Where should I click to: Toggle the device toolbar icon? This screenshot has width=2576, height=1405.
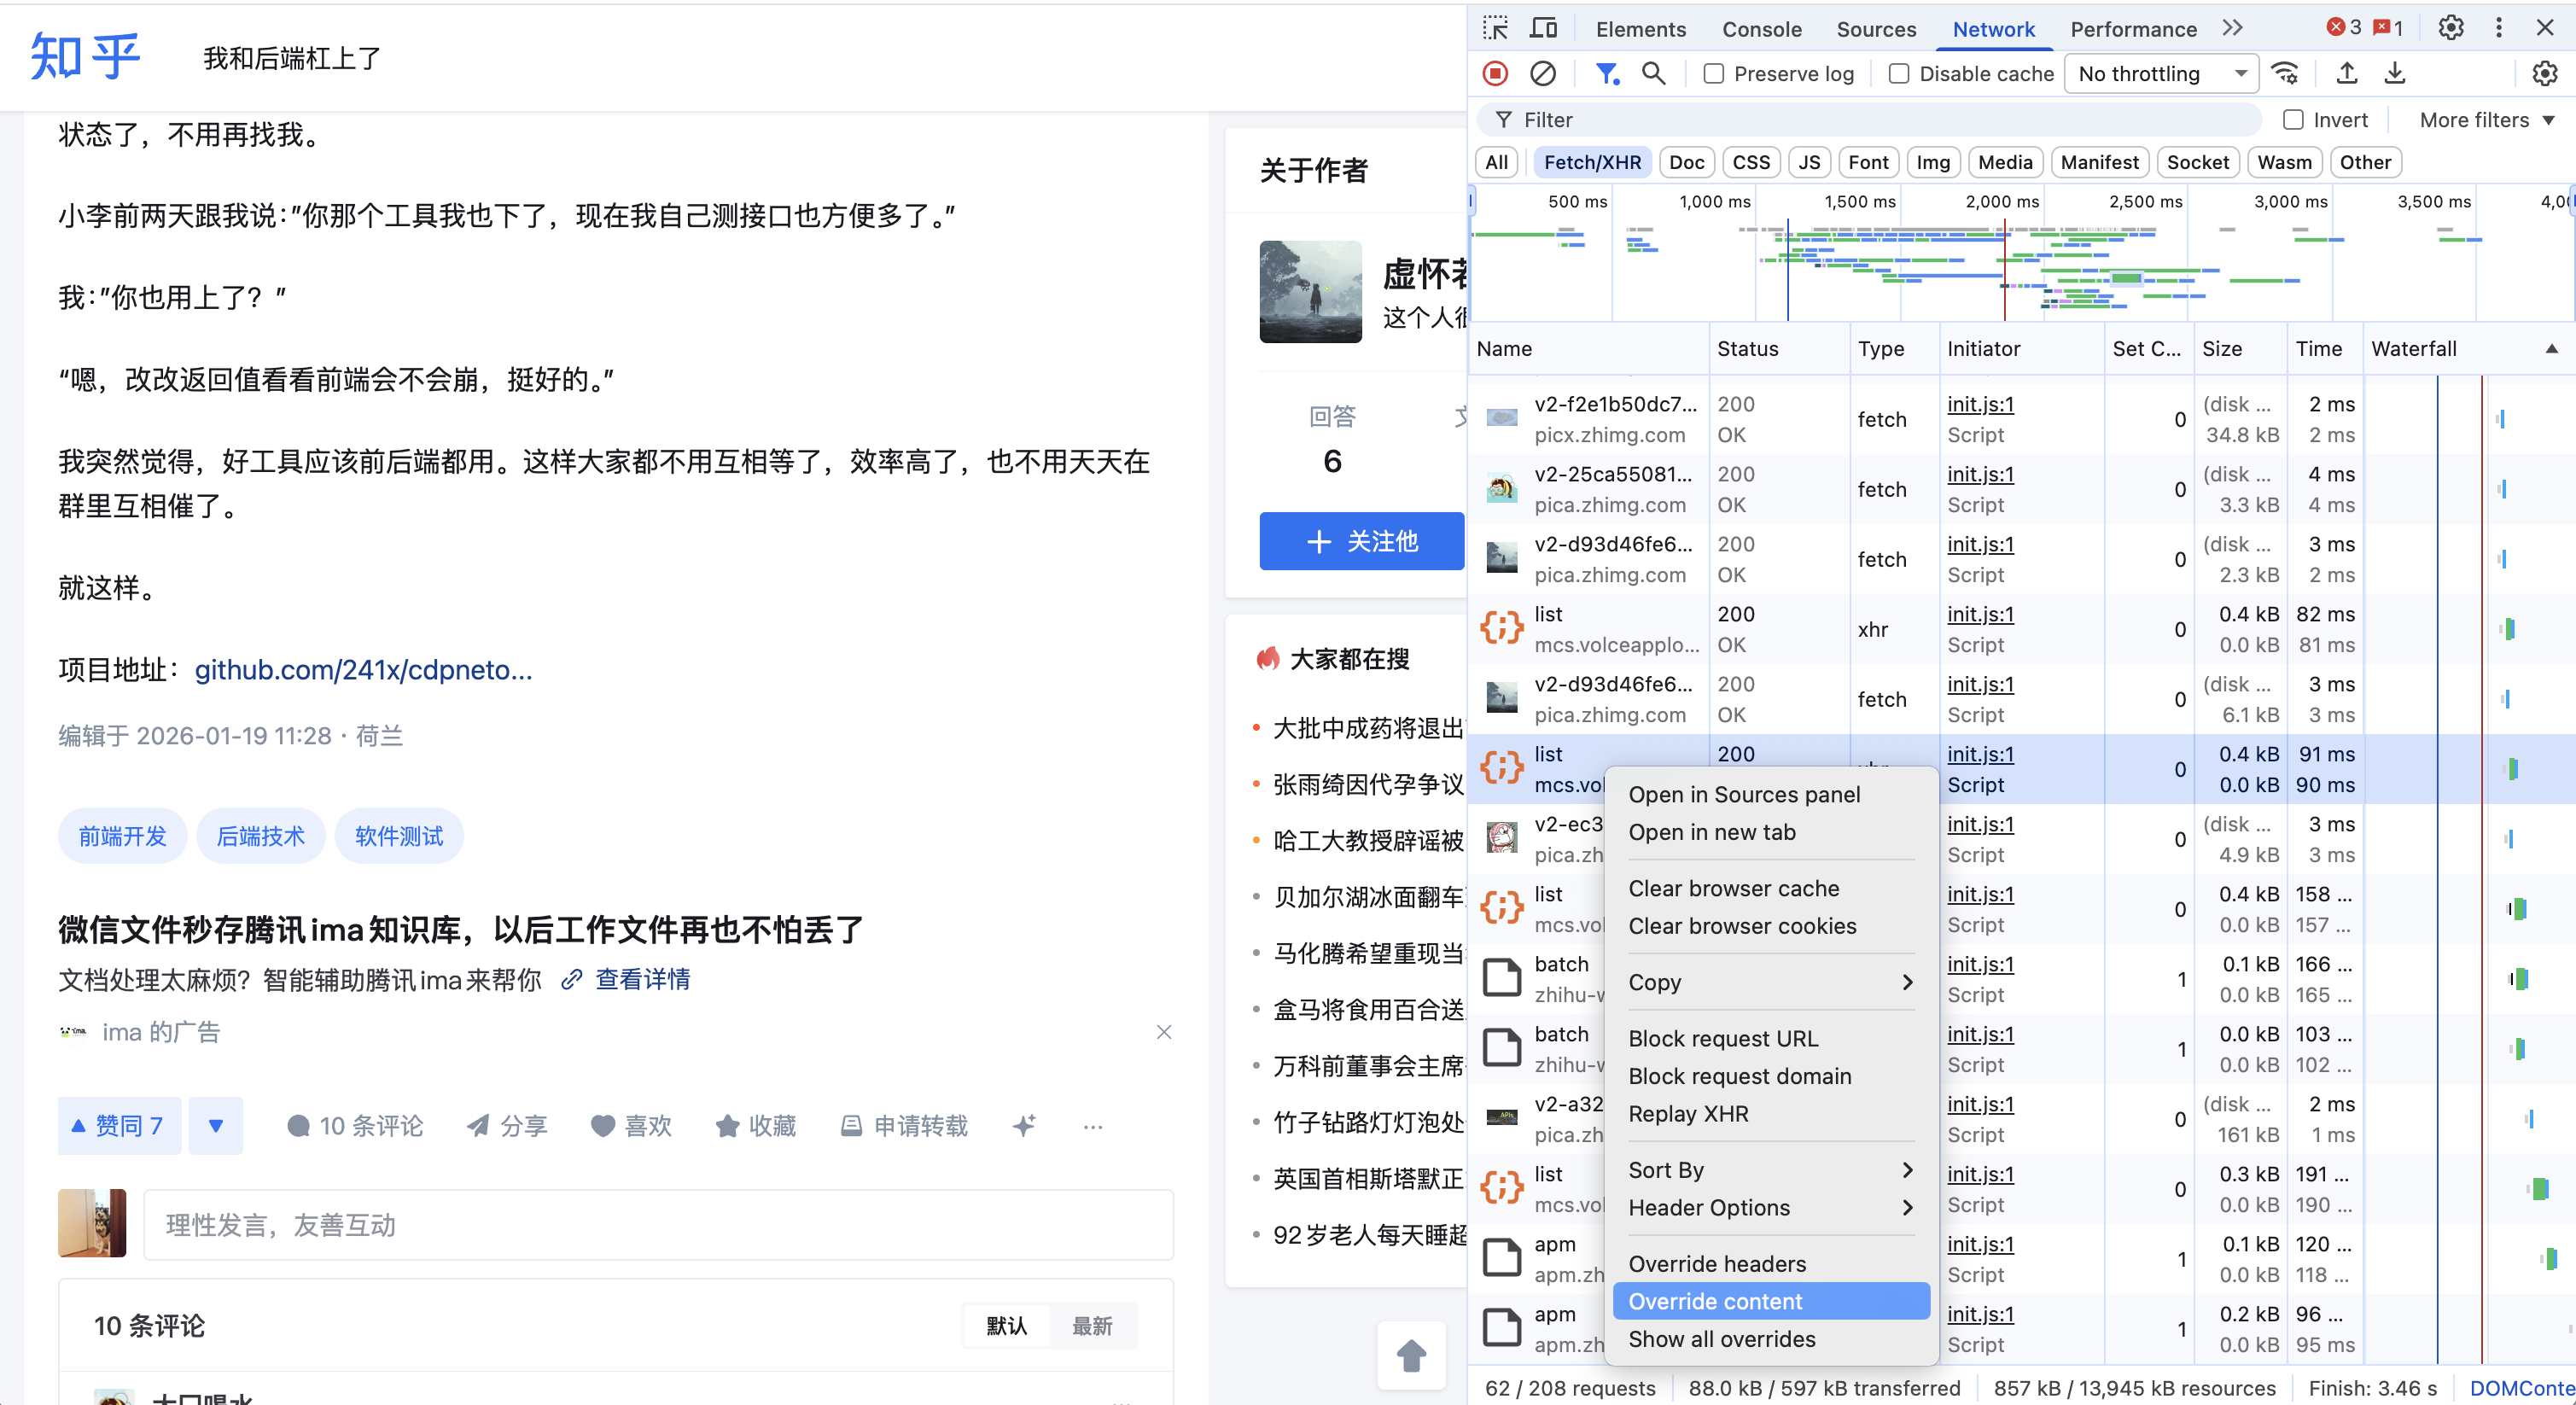coord(1544,28)
